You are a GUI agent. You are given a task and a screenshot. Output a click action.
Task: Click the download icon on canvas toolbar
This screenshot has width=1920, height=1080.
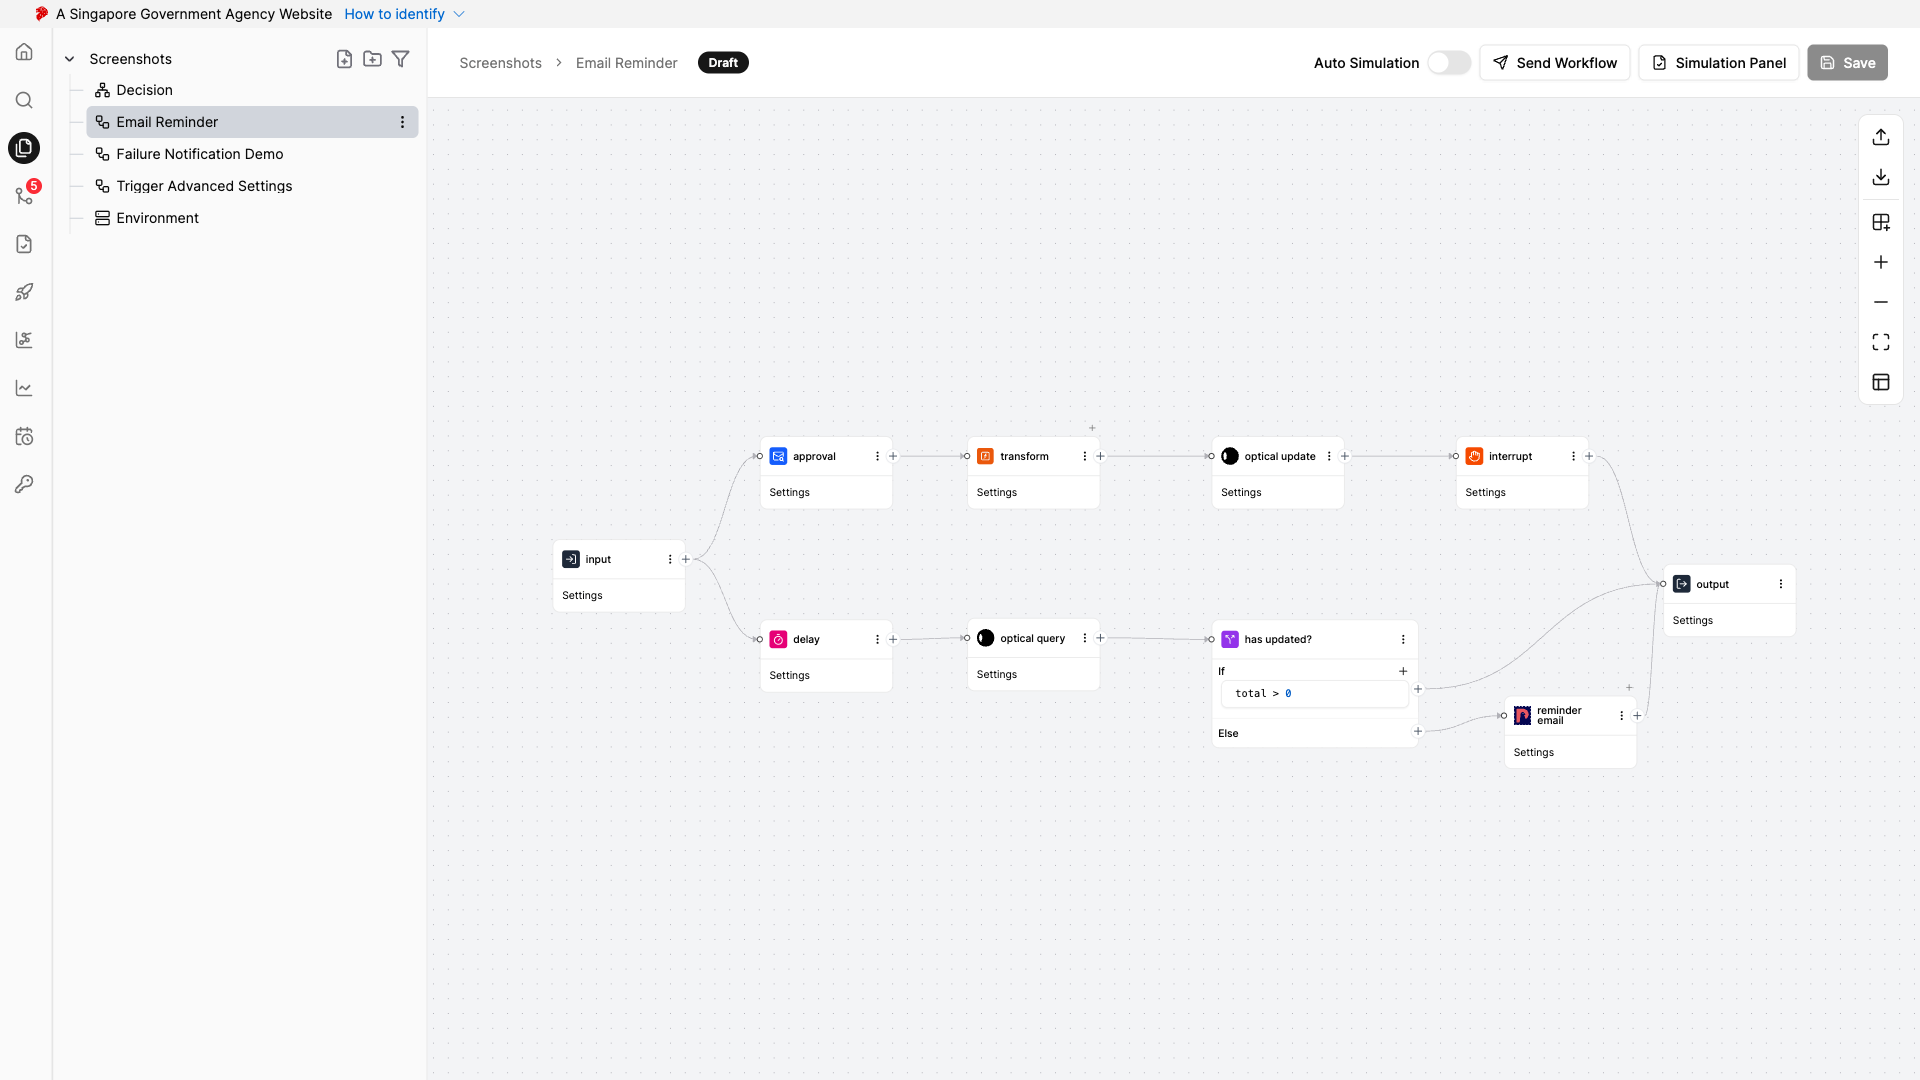[1881, 177]
